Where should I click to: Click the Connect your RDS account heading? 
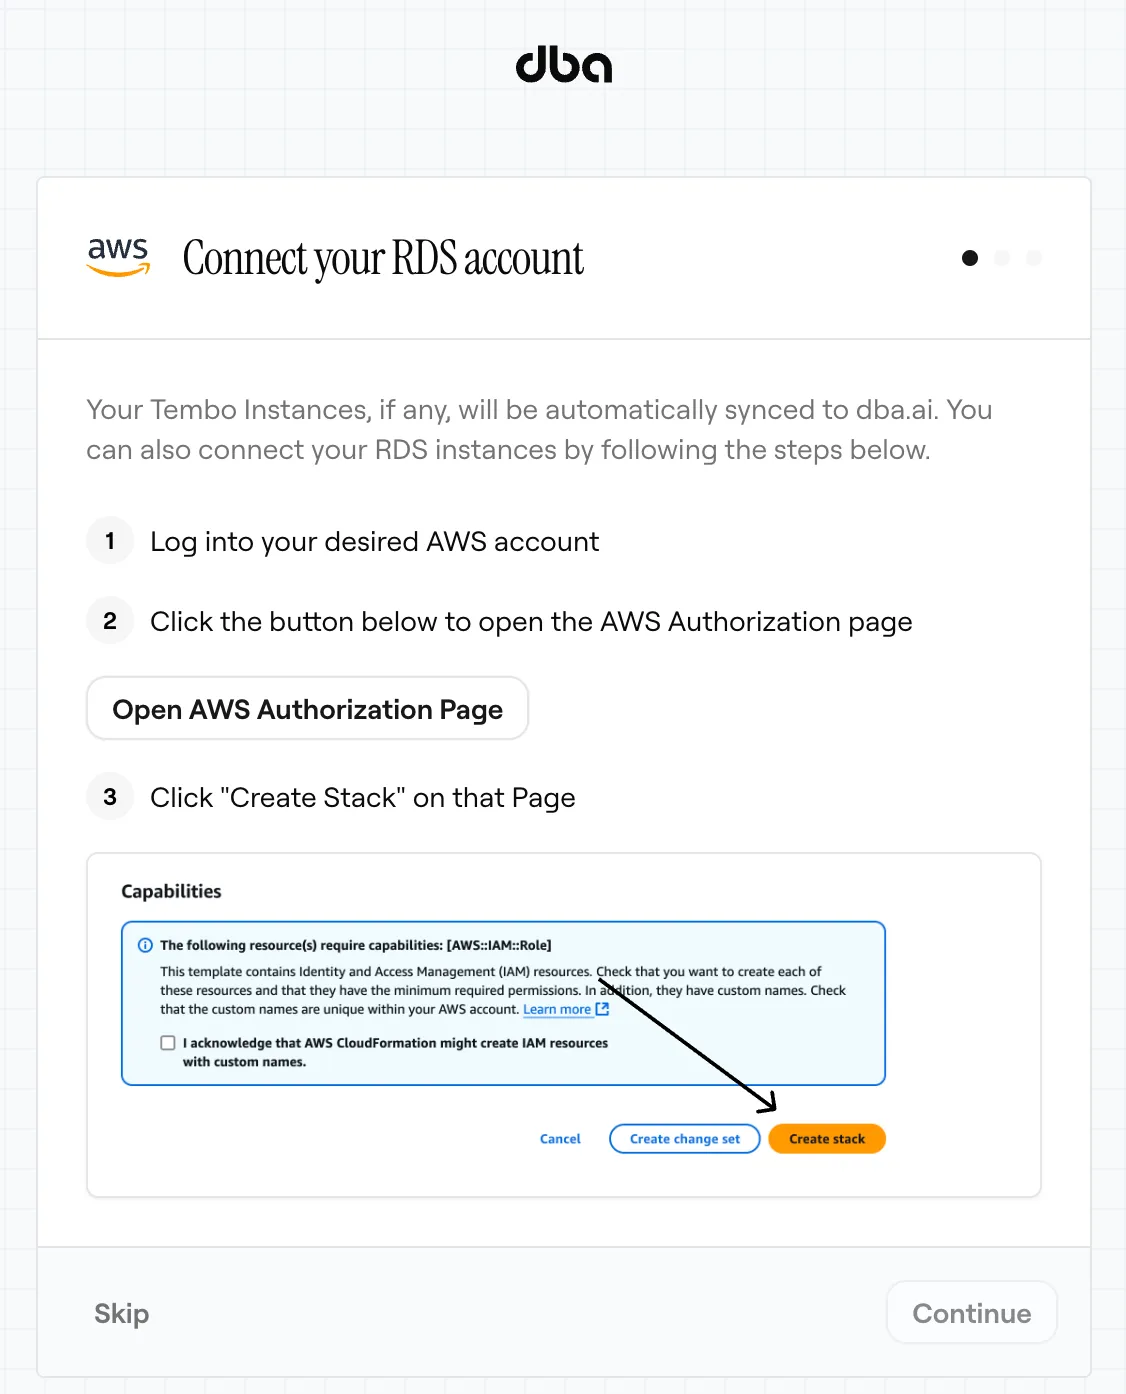click(x=383, y=259)
